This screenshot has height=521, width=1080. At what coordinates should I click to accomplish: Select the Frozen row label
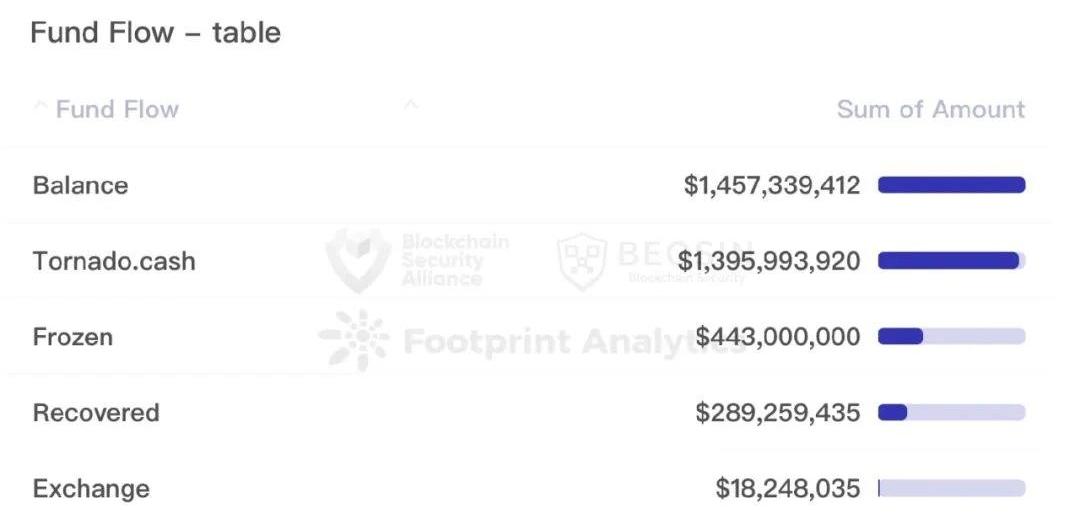pyautogui.click(x=72, y=337)
